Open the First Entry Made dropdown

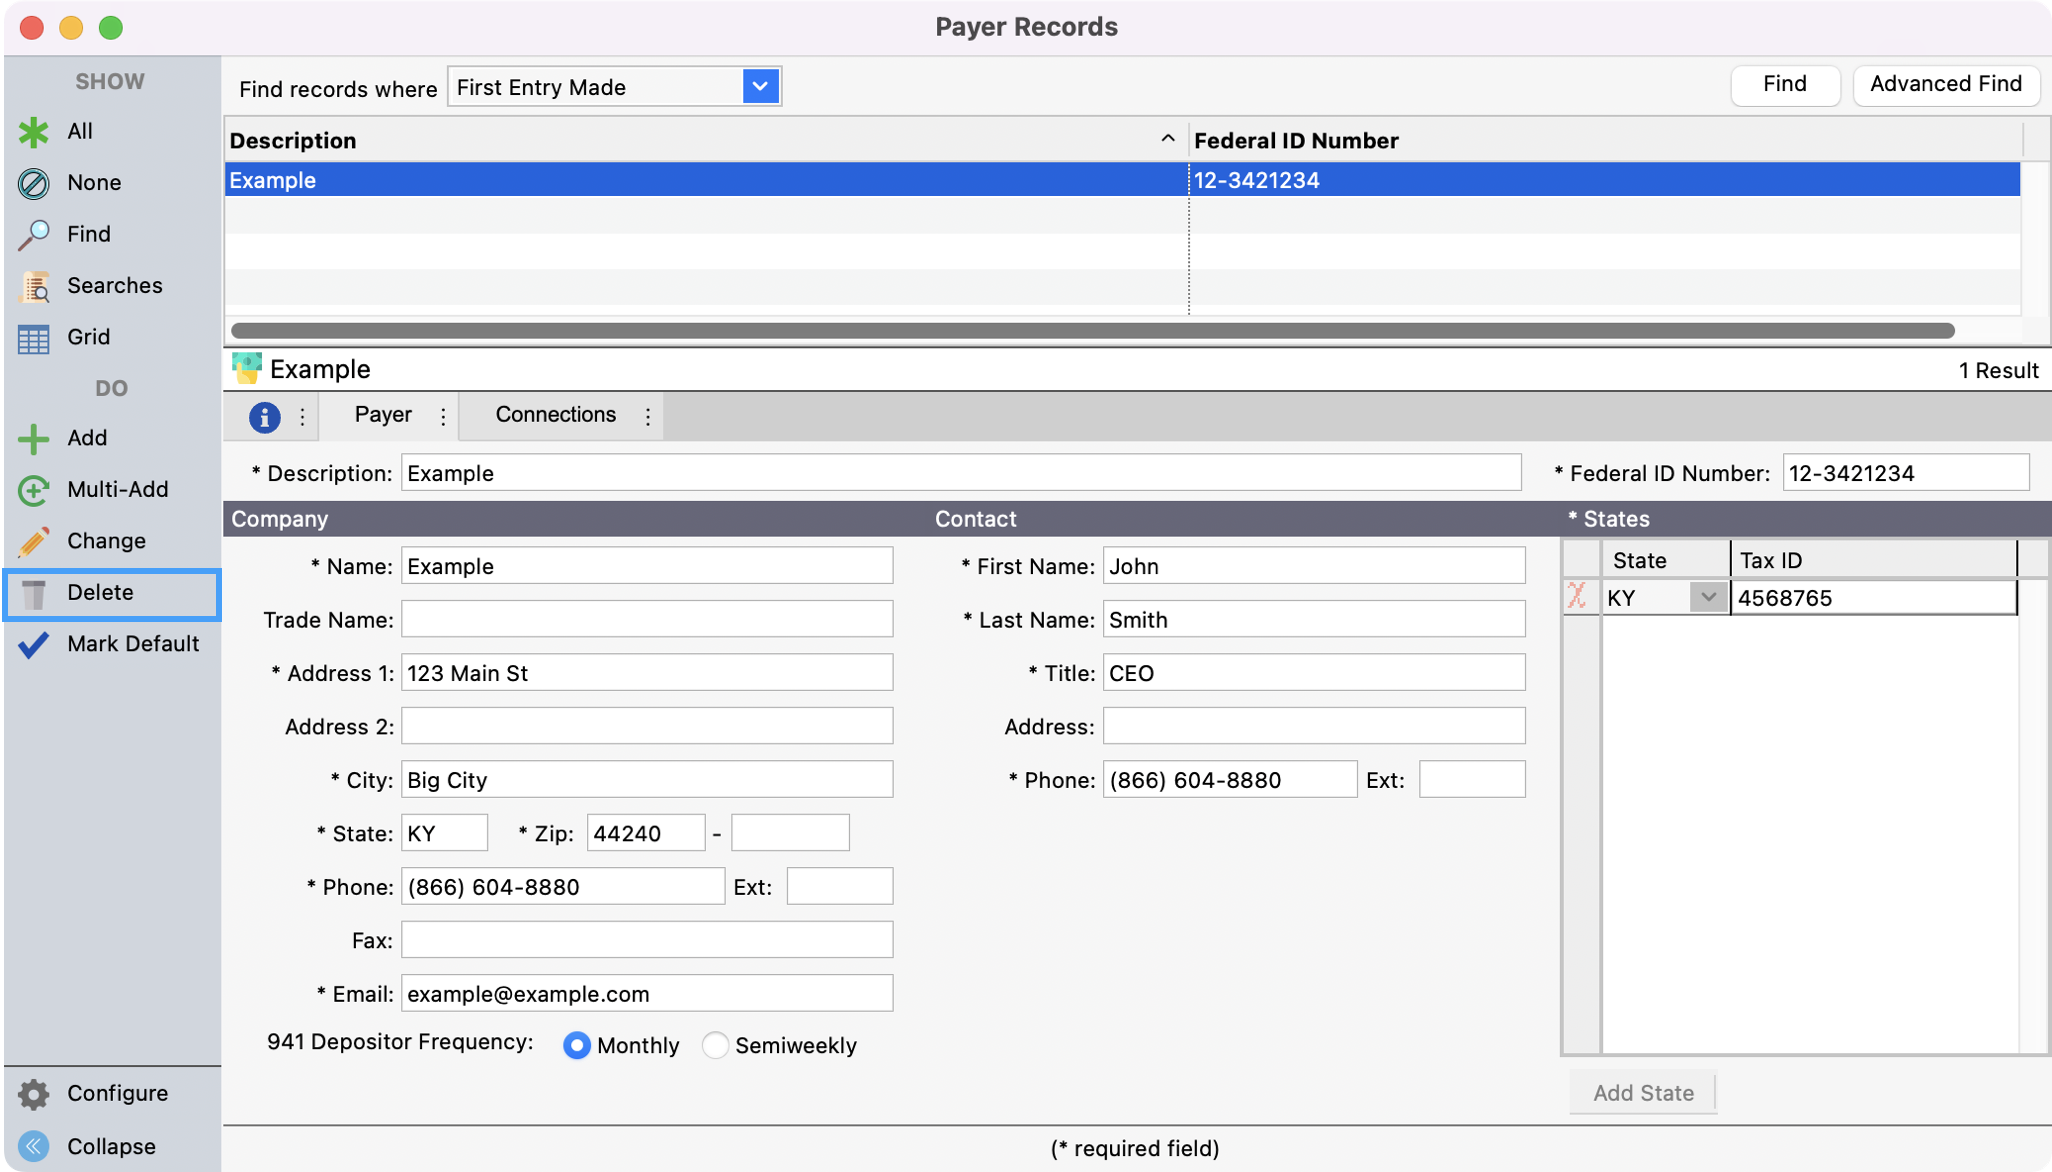pos(760,87)
